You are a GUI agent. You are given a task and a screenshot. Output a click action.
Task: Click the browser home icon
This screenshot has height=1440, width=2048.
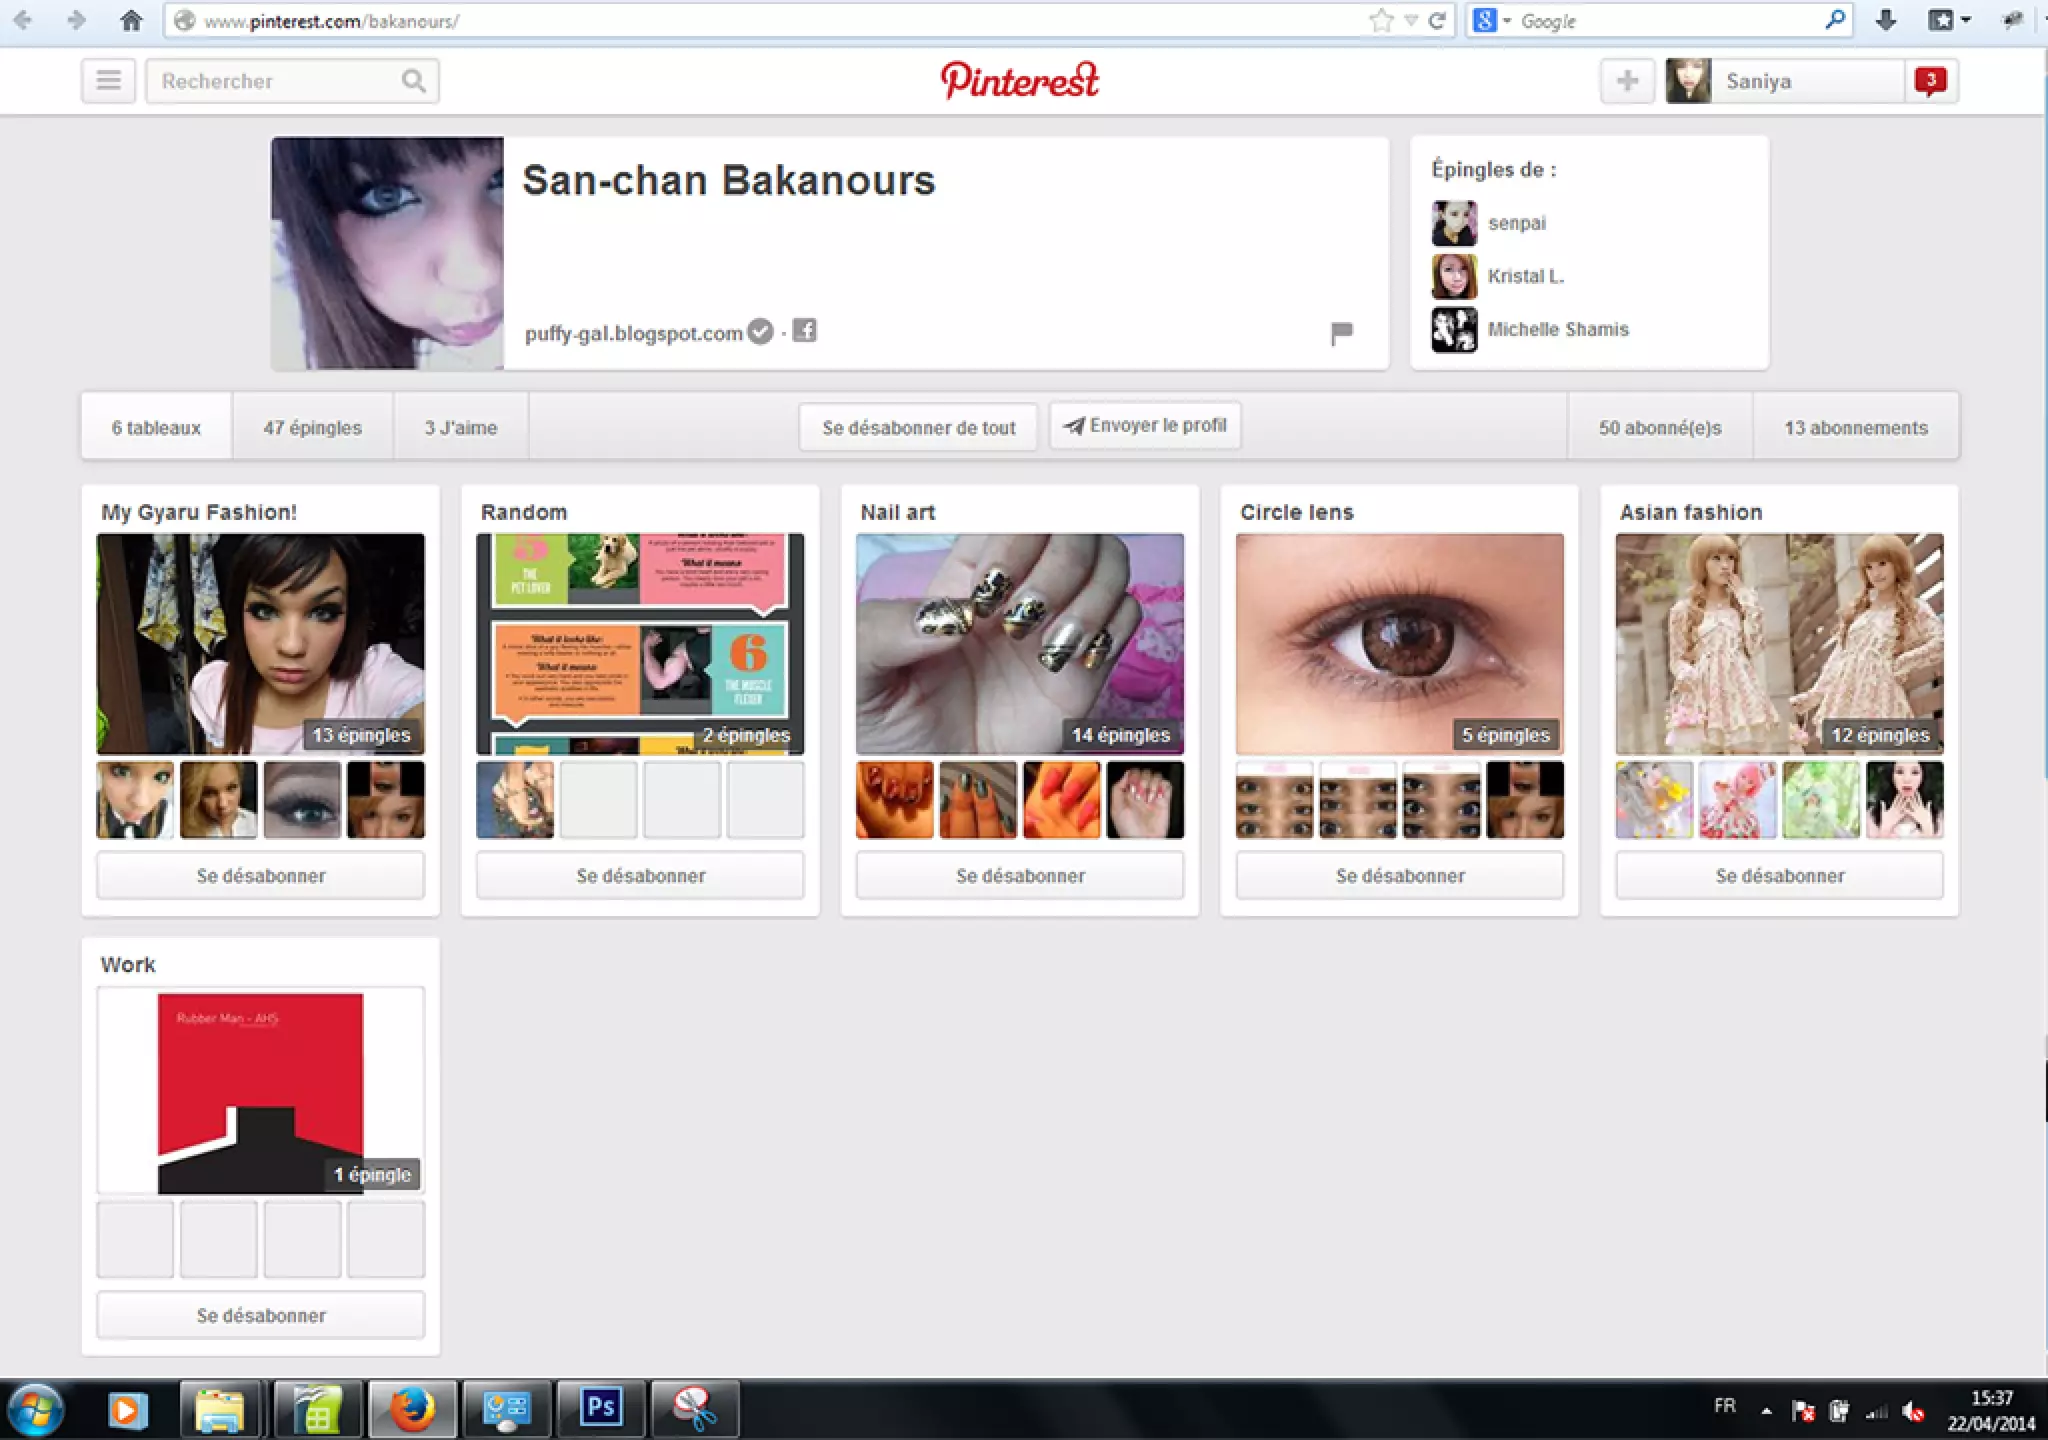coord(131,21)
